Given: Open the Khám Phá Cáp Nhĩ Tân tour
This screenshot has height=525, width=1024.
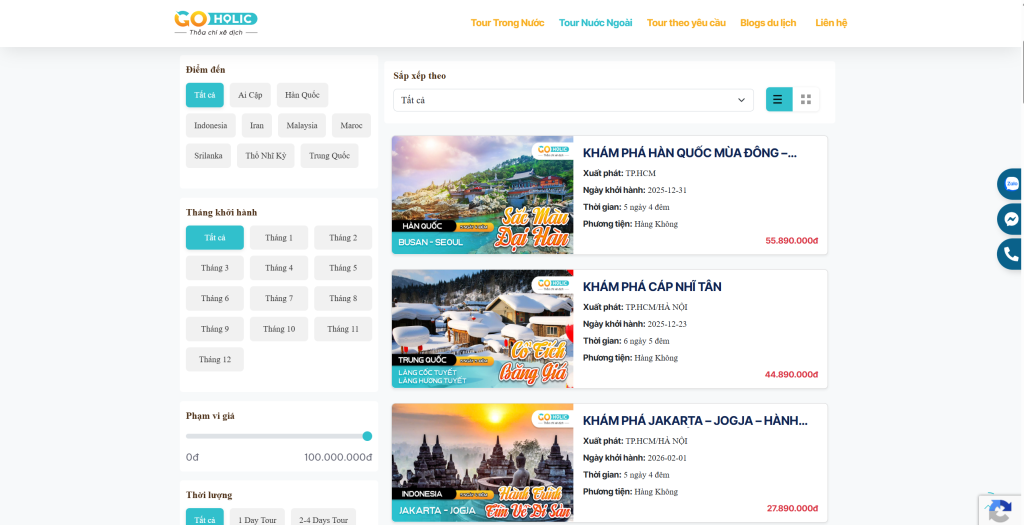Looking at the screenshot, I should 651,287.
